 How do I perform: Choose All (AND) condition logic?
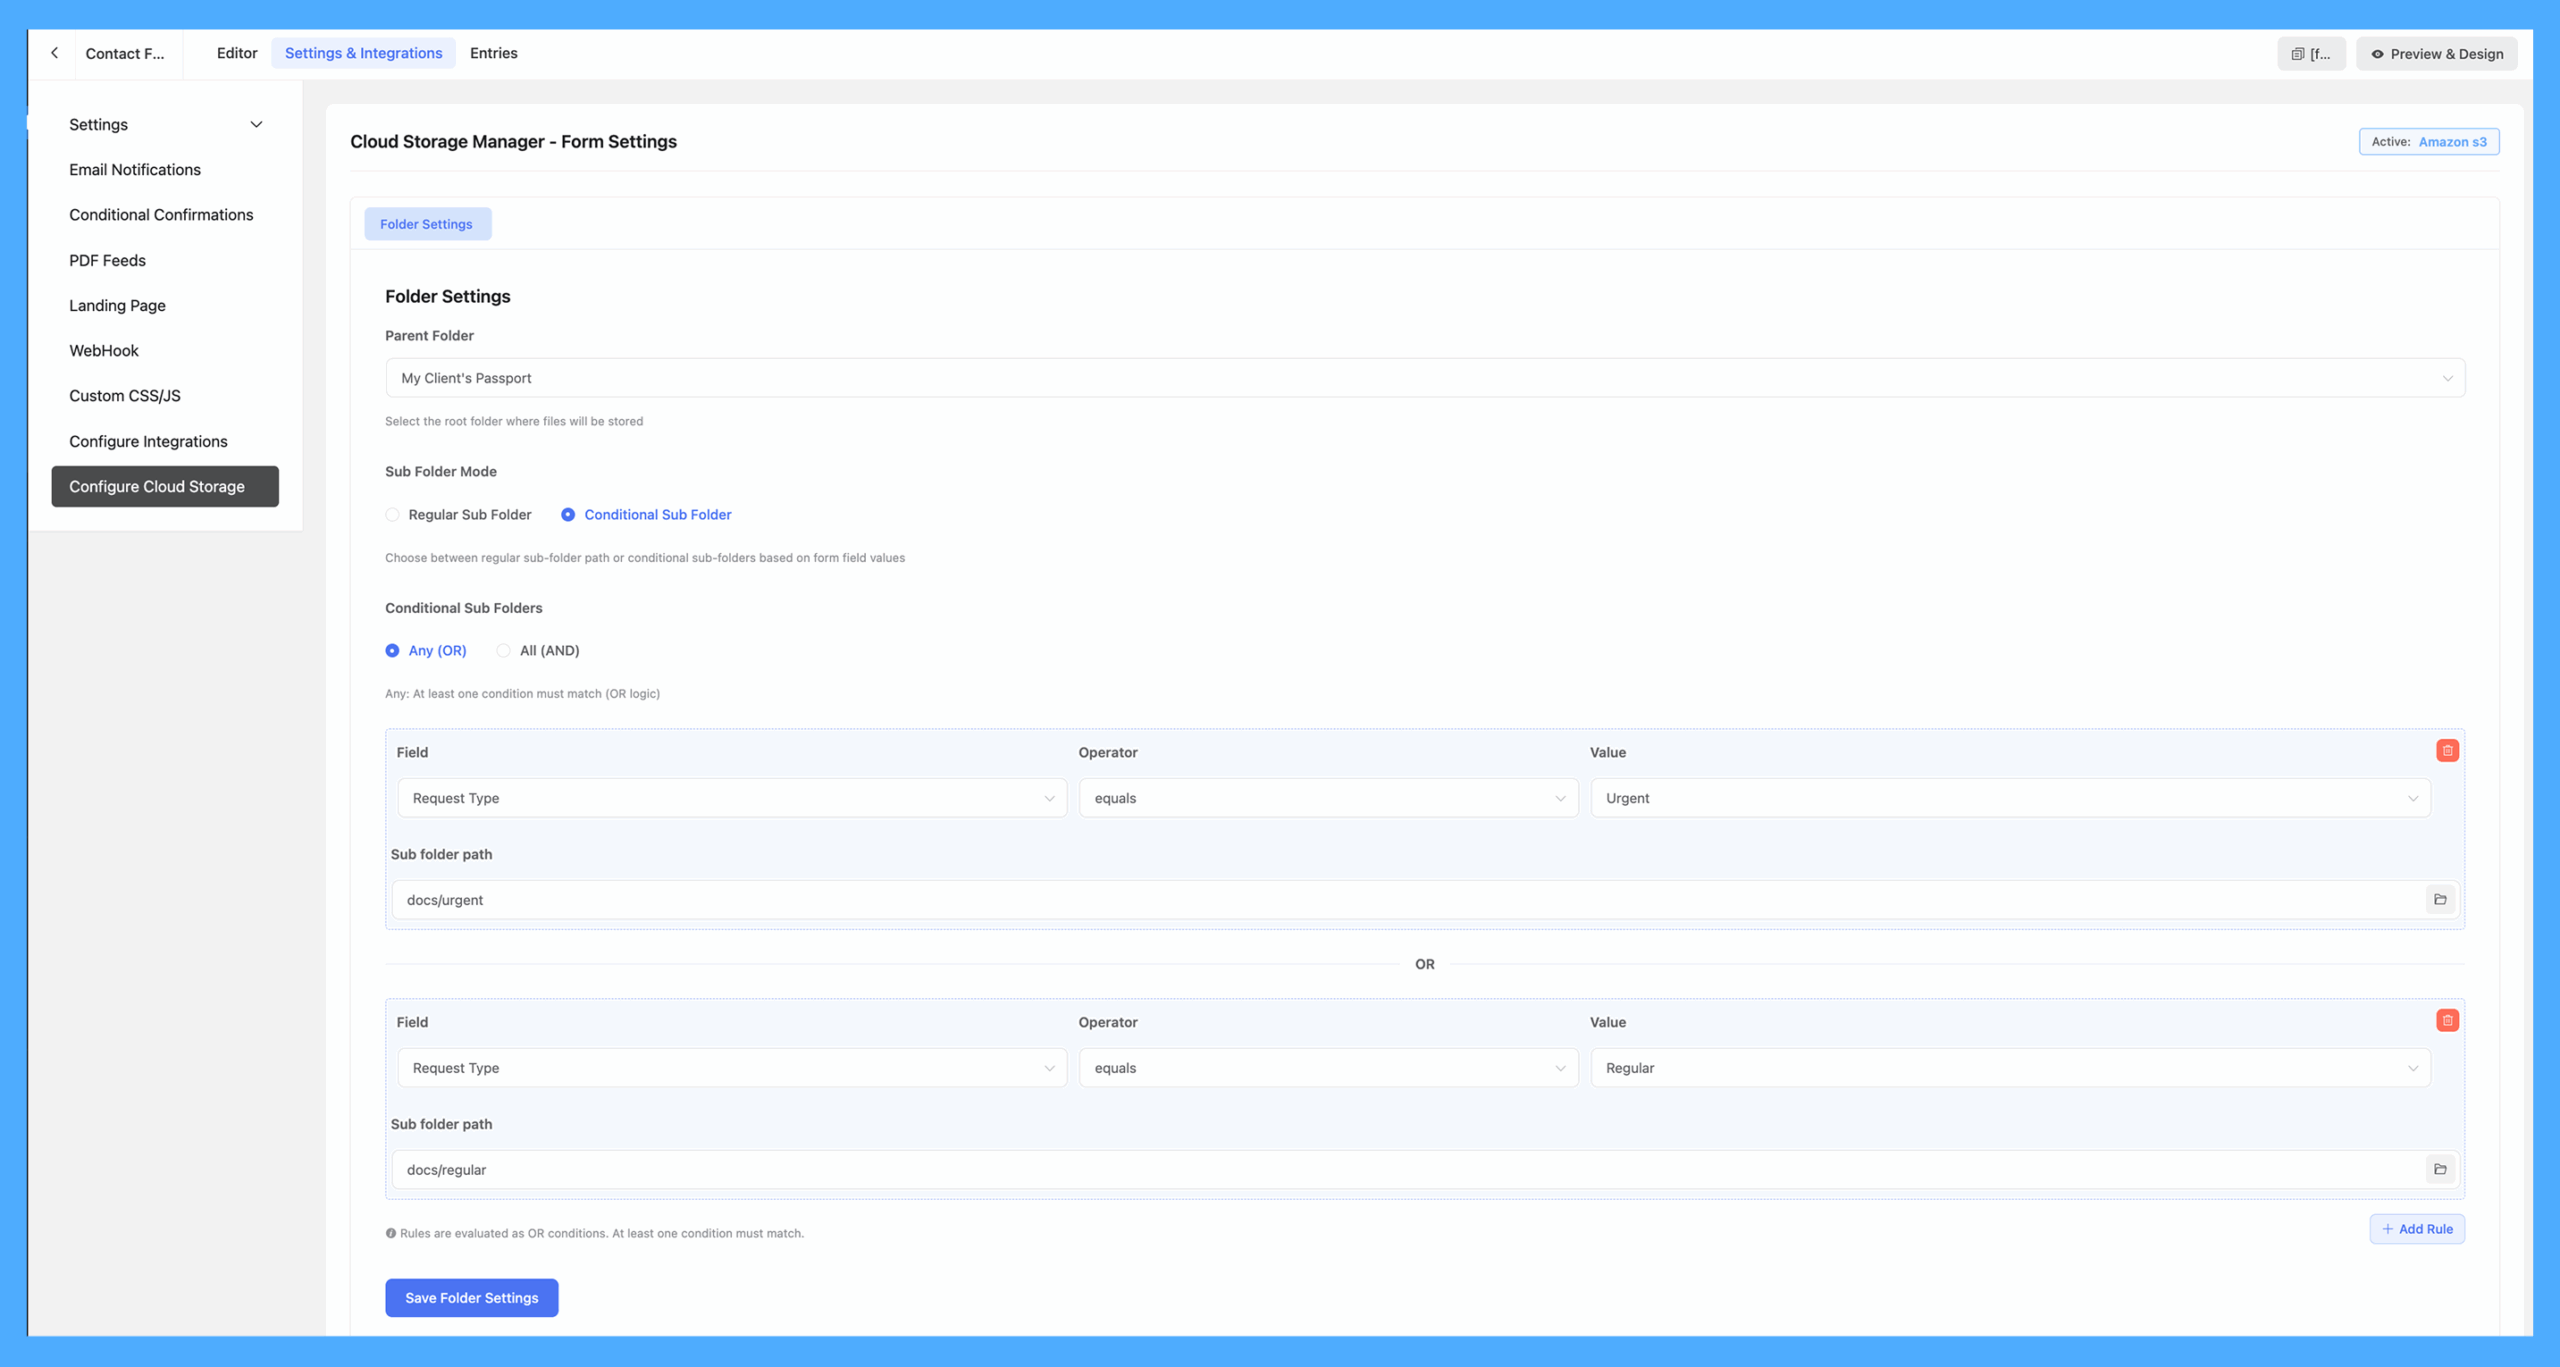click(504, 651)
